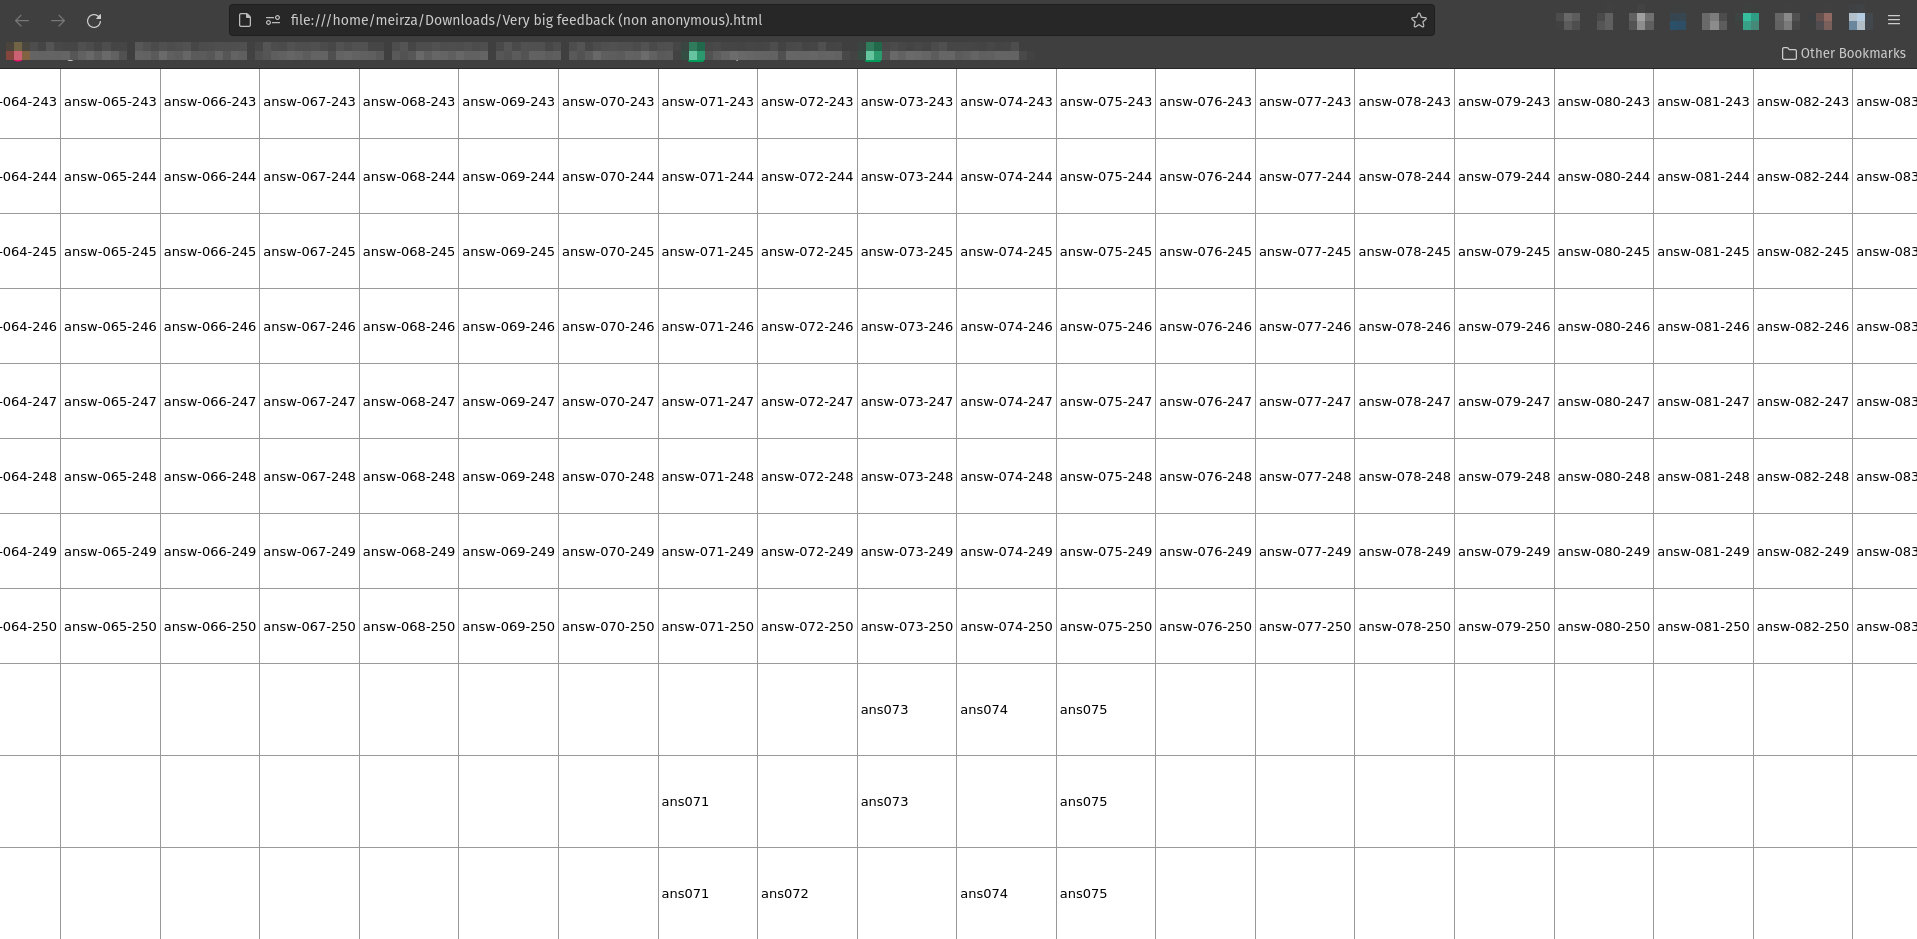Open the browser hamburger menu

coord(1893,20)
